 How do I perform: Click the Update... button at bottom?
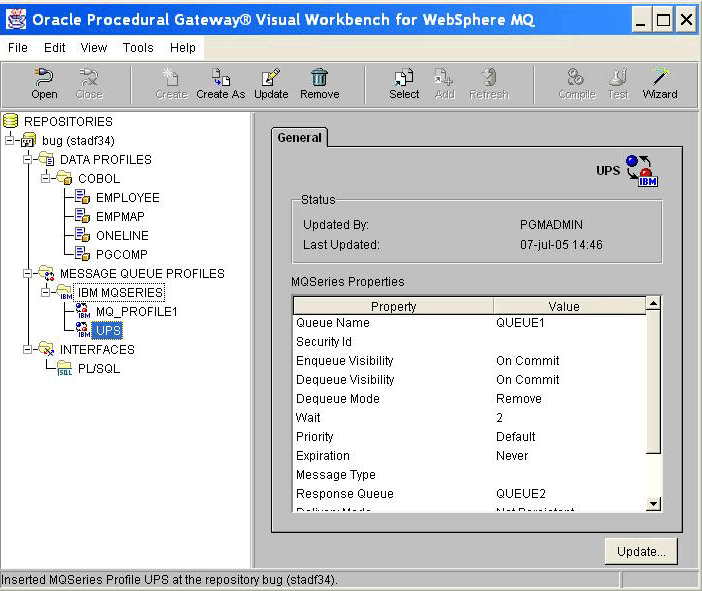641,551
